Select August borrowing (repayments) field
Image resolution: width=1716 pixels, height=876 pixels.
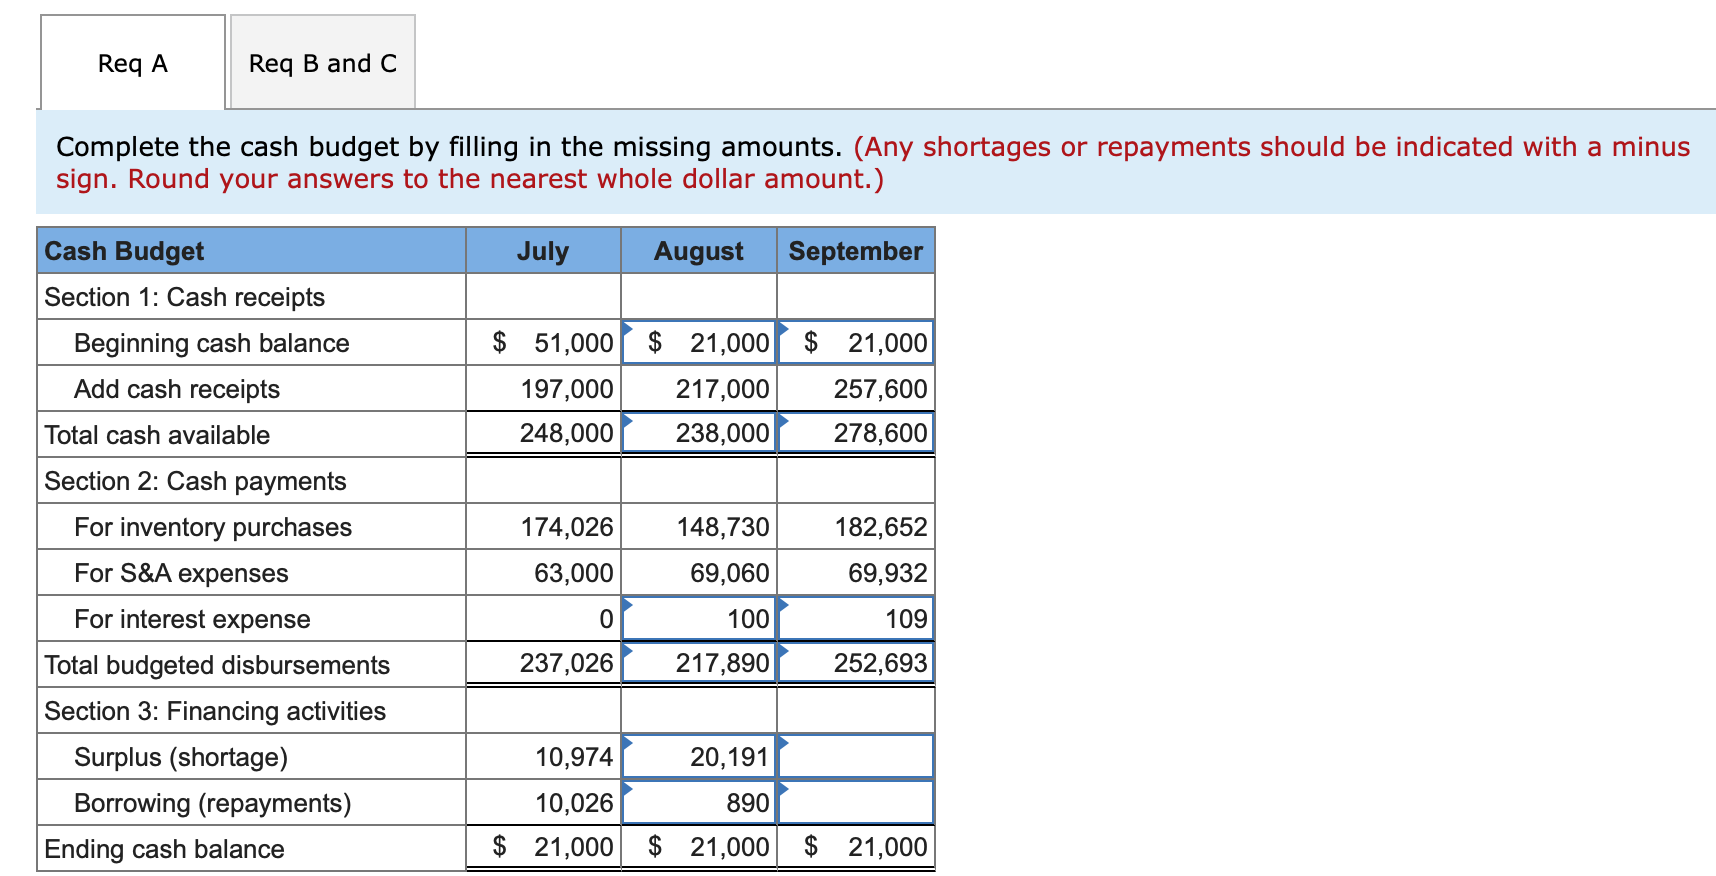[699, 803]
